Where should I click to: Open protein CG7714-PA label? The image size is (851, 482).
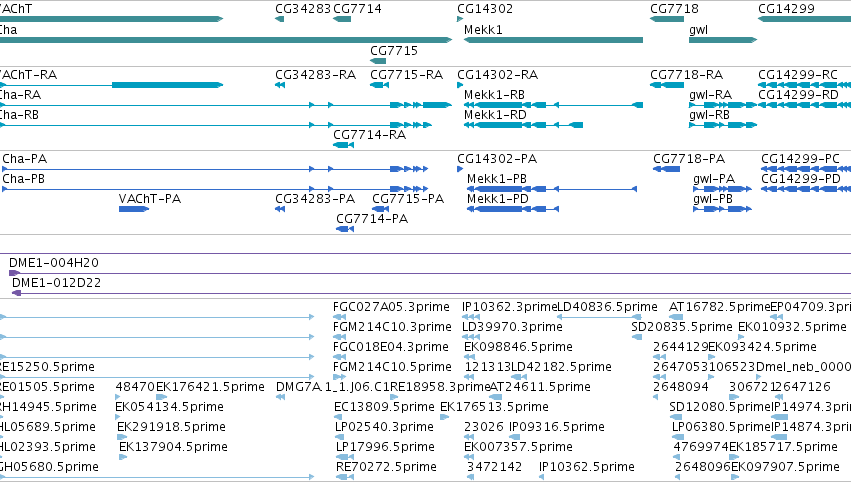point(372,219)
